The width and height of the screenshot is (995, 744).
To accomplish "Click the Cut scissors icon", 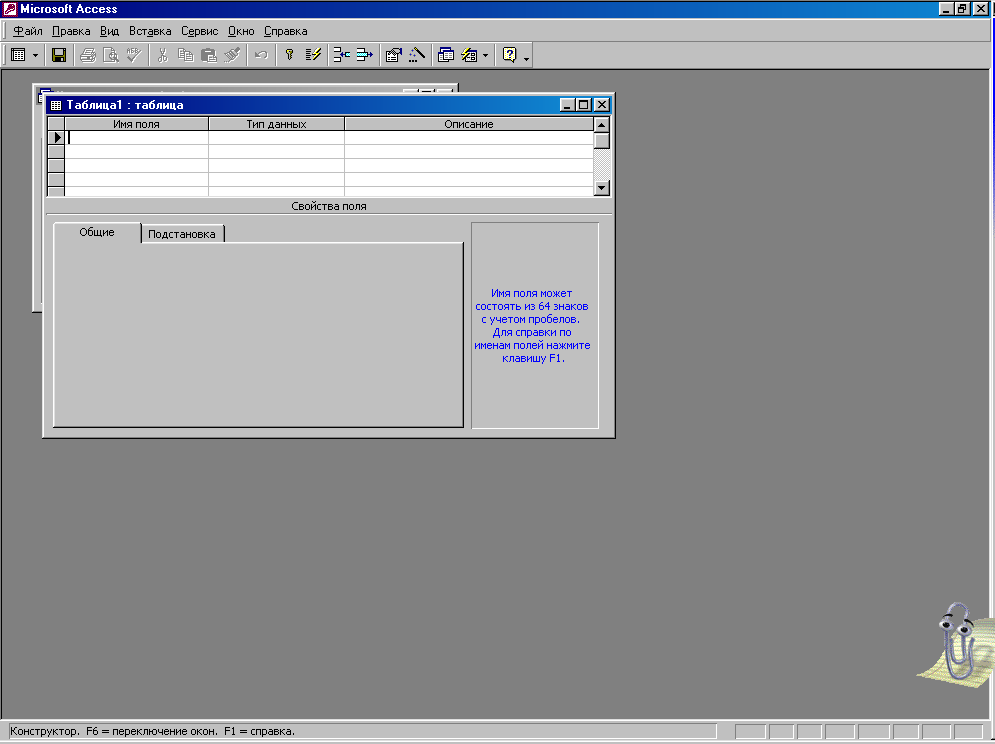I will coord(162,55).
